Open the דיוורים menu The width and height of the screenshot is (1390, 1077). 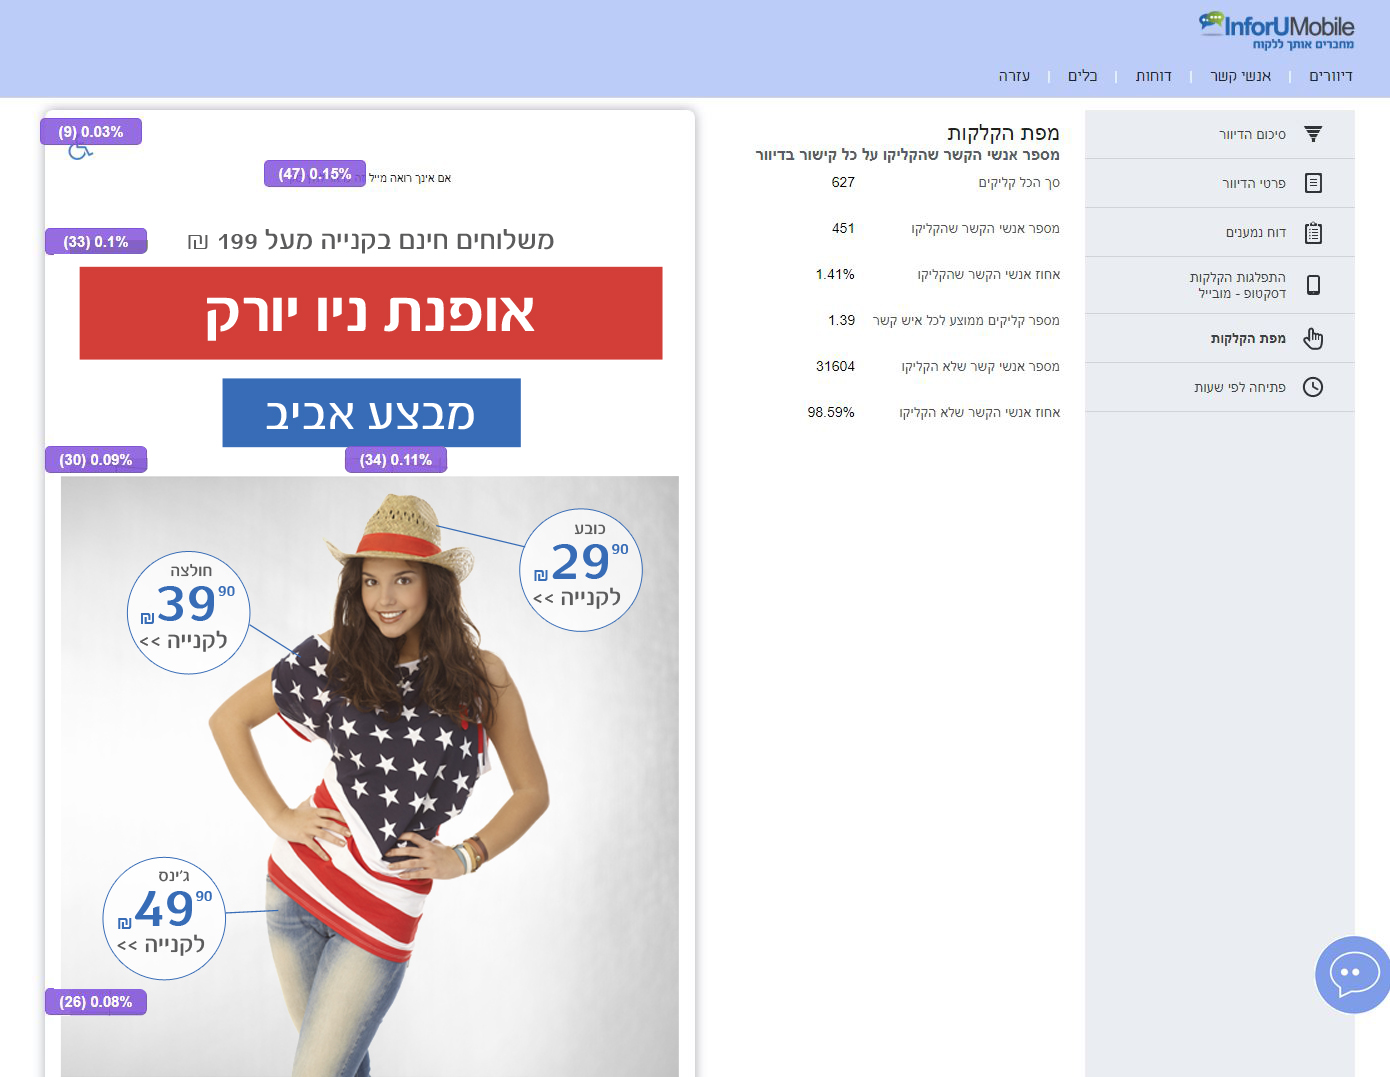tap(1331, 76)
